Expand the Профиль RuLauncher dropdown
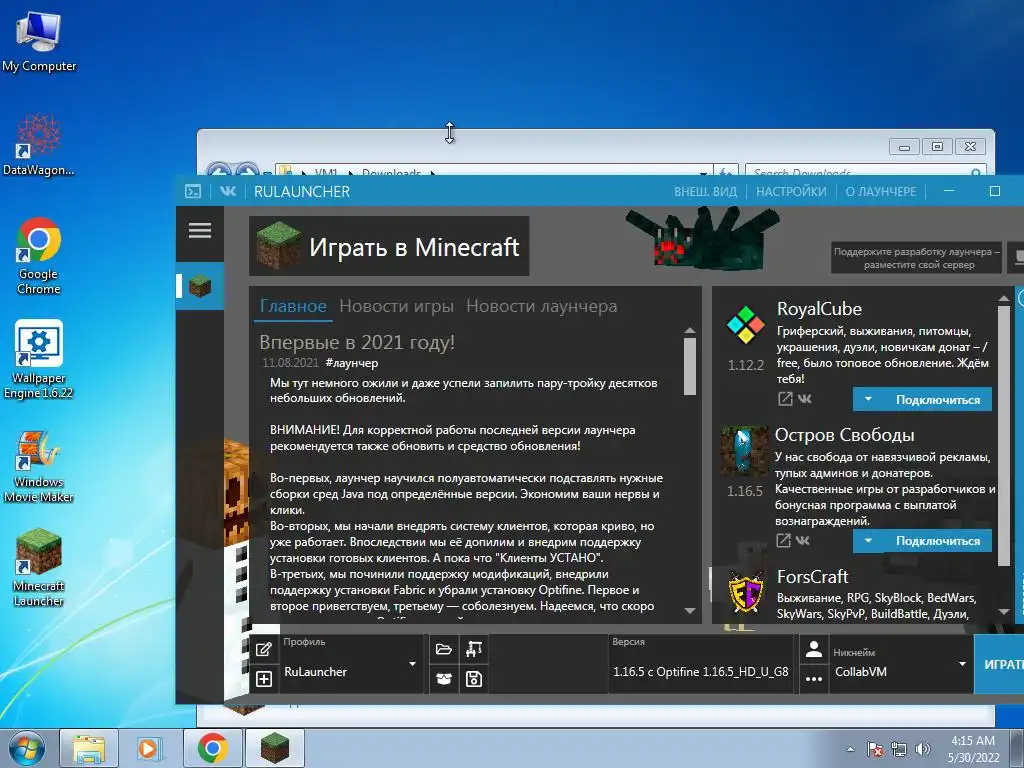The height and width of the screenshot is (768, 1024). [x=412, y=664]
